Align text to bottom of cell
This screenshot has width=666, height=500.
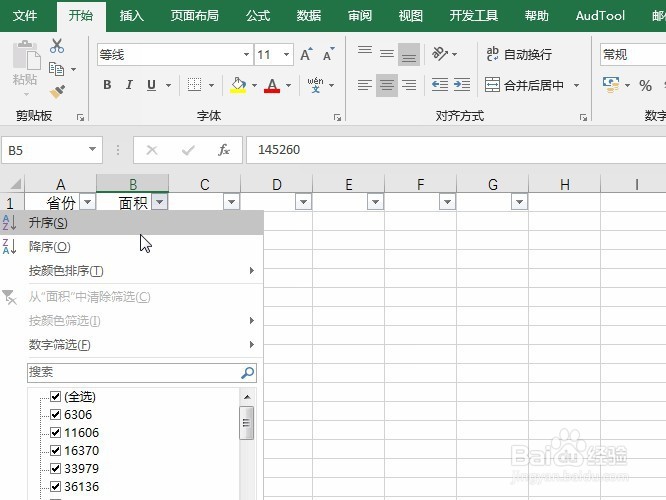tap(409, 54)
